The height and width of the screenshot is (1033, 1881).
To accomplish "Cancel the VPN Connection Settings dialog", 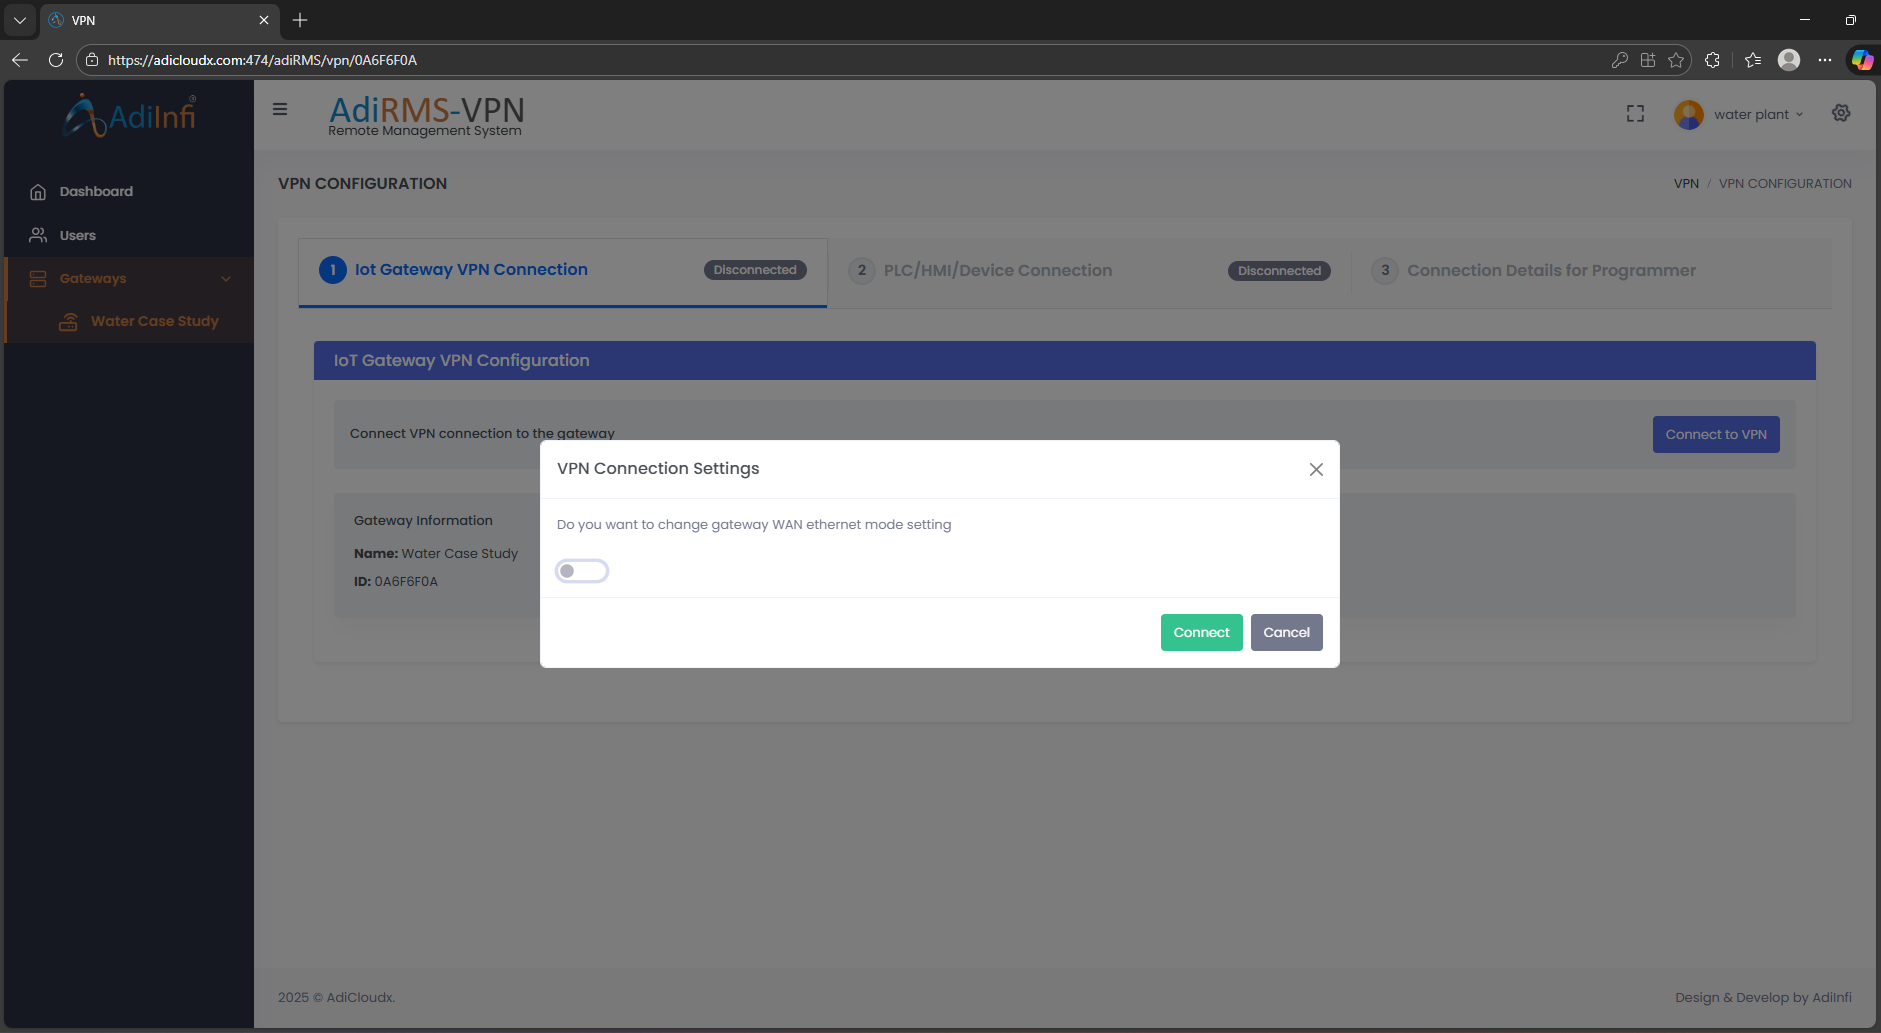I will 1286,632.
